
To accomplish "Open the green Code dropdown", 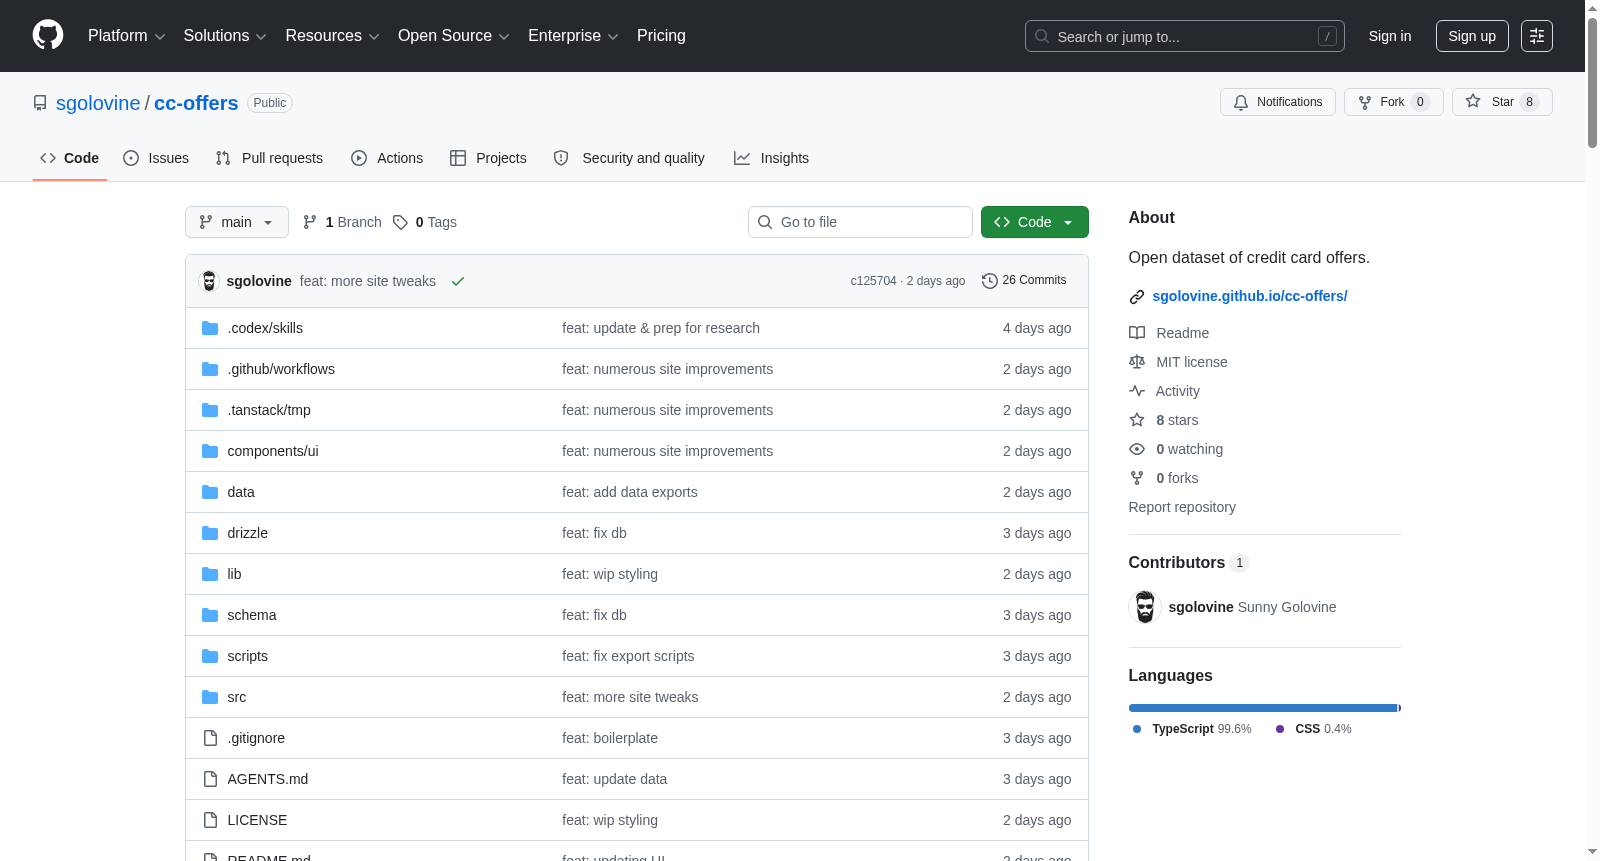I will pyautogui.click(x=1035, y=222).
